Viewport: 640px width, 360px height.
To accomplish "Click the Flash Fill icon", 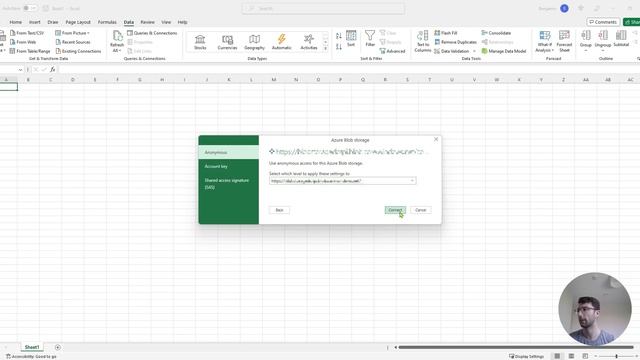I will click(437, 33).
